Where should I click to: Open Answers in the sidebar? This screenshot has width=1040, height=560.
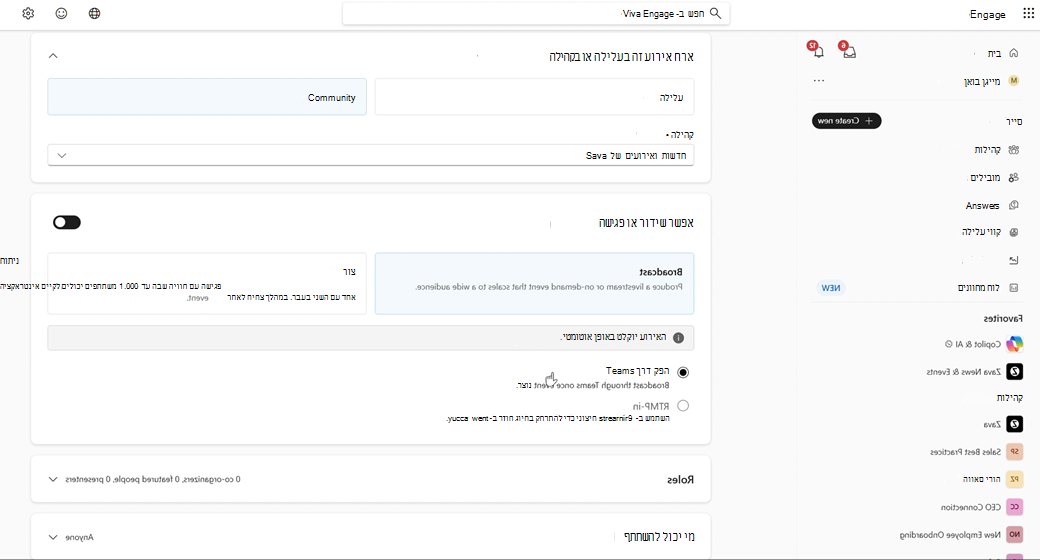click(x=982, y=206)
